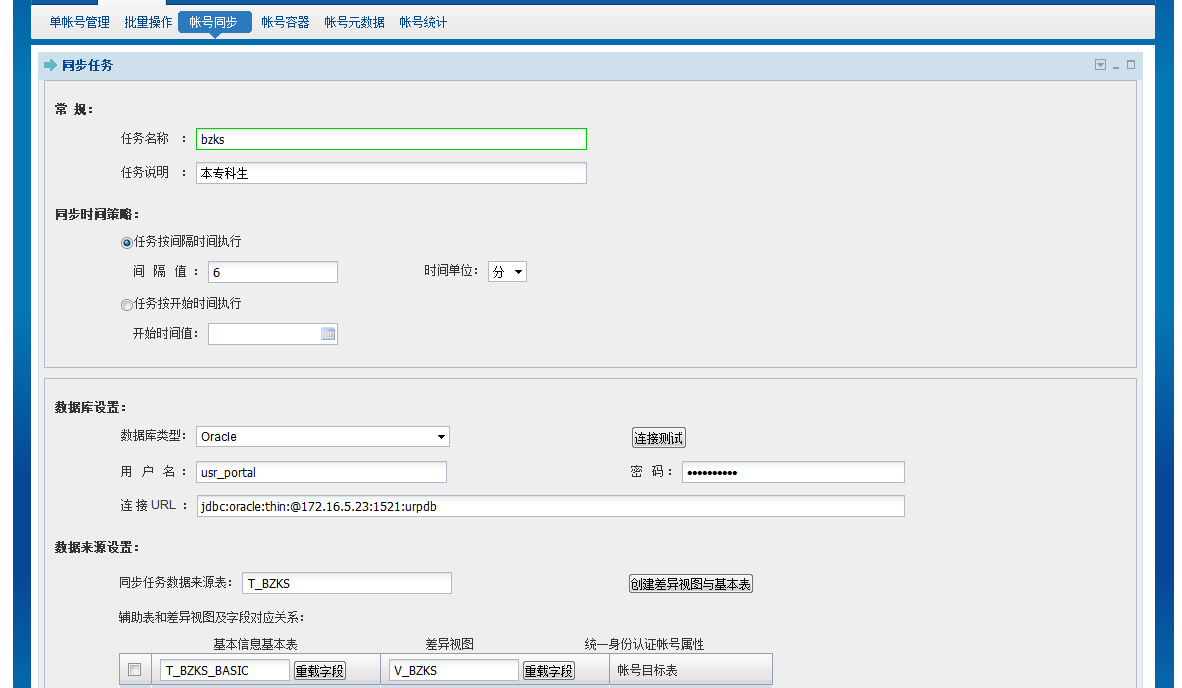
Task: Open the 帐号元数据 tab
Action: click(354, 22)
